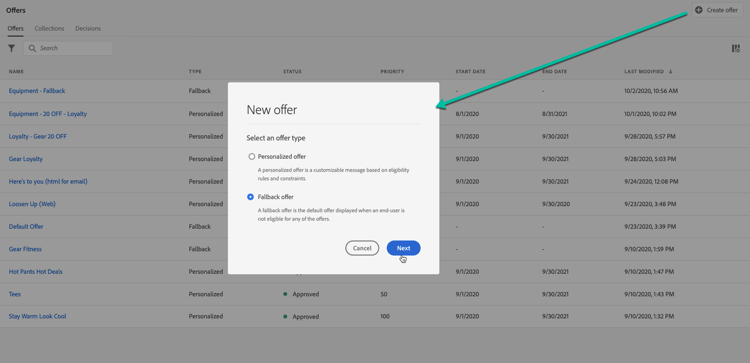Image resolution: width=750 pixels, height=363 pixels.
Task: Click the plus icon in Create offer
Action: [x=699, y=10]
